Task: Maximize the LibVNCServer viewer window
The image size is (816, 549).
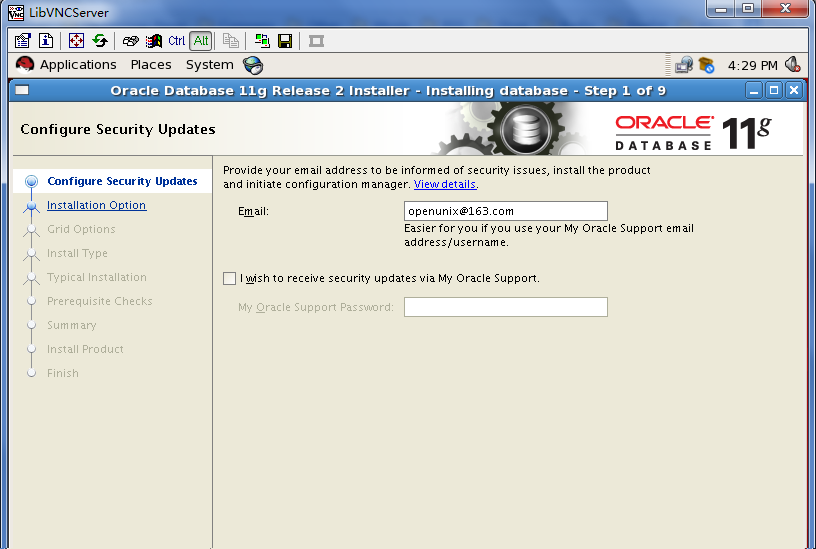Action: [x=748, y=8]
